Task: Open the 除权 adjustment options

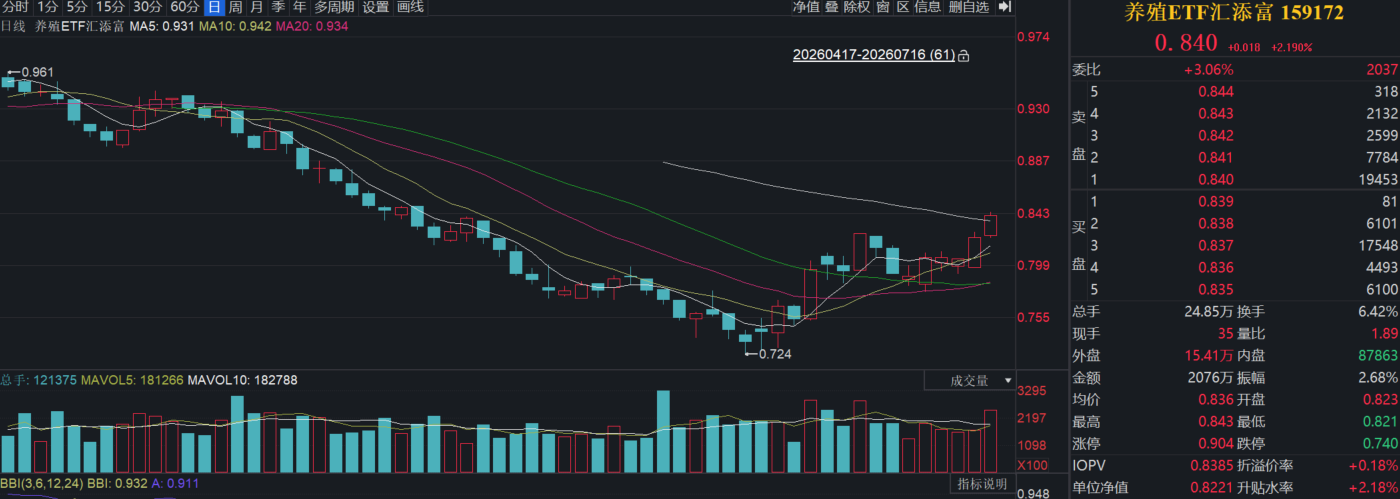Action: coord(857,7)
